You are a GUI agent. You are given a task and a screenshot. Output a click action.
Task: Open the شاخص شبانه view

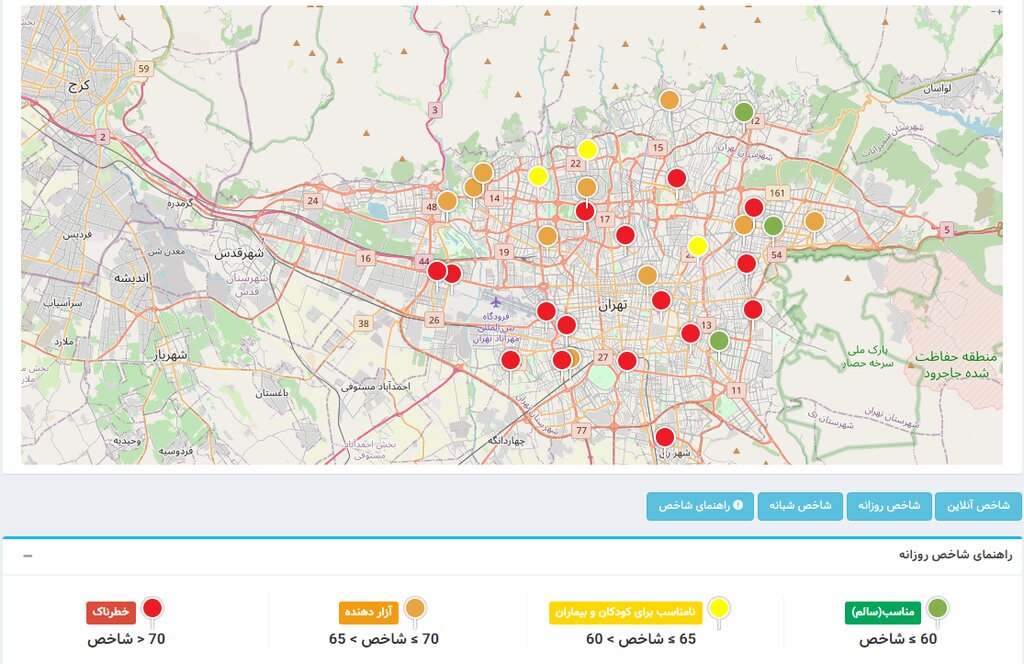click(800, 506)
